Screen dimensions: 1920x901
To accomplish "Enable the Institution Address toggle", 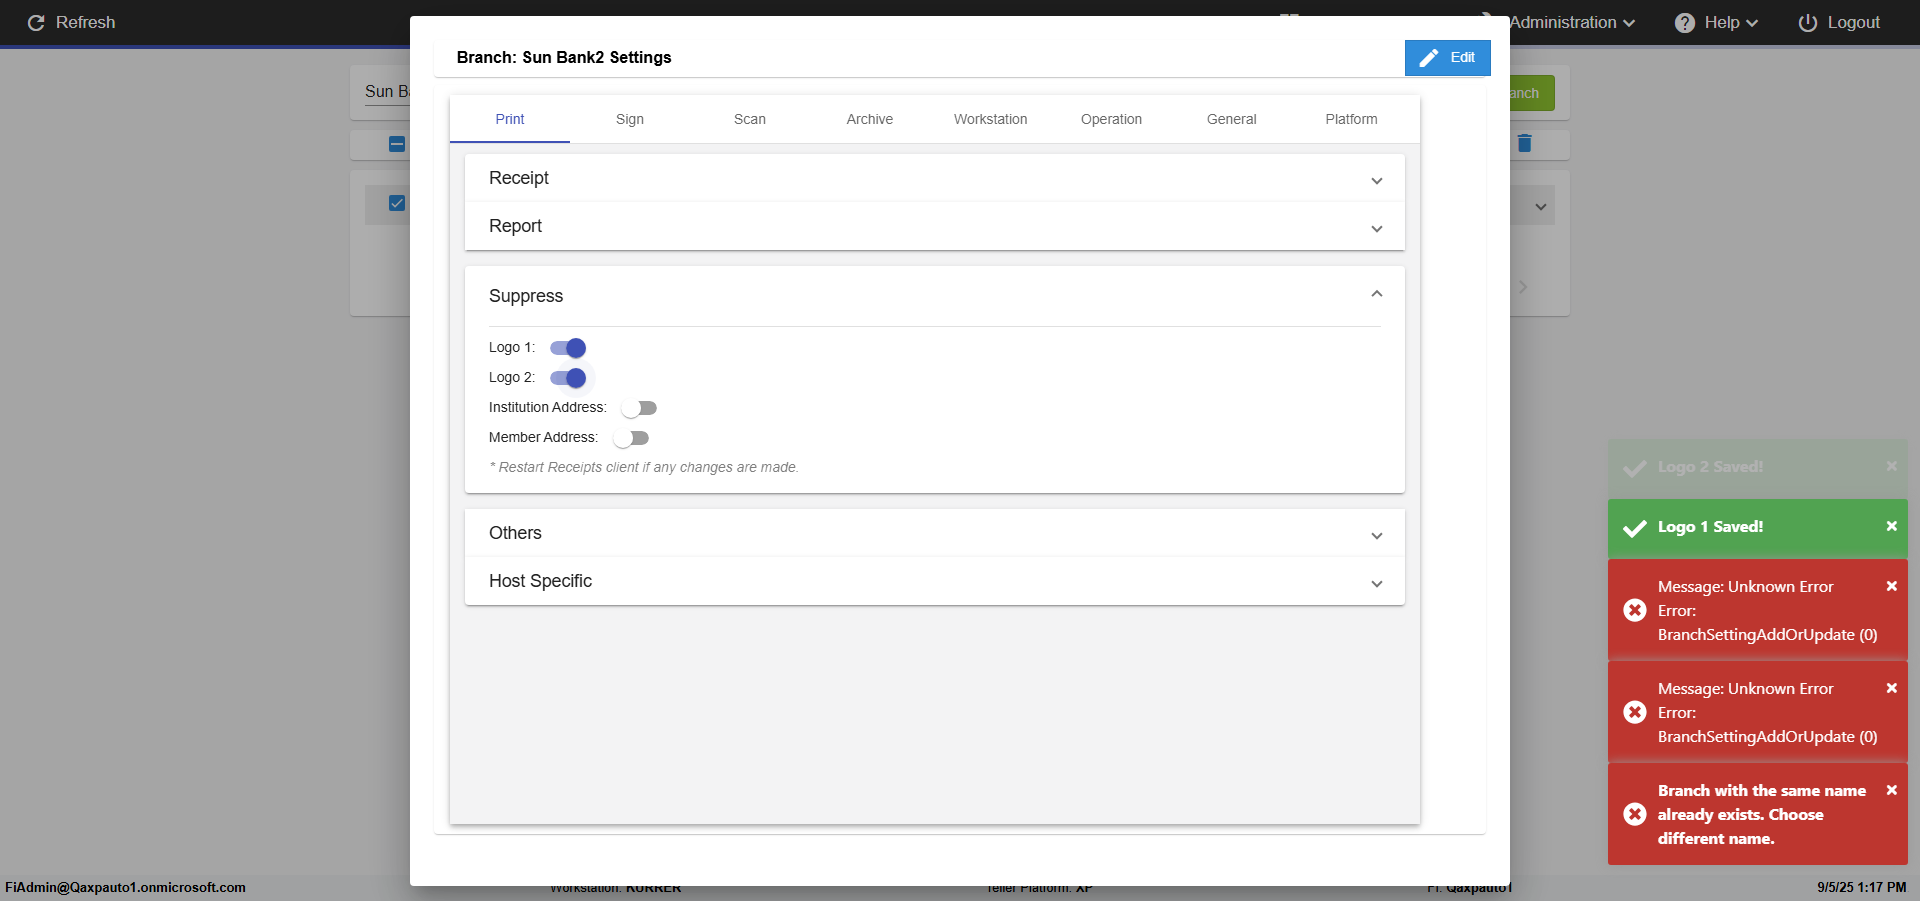I will (x=638, y=408).
